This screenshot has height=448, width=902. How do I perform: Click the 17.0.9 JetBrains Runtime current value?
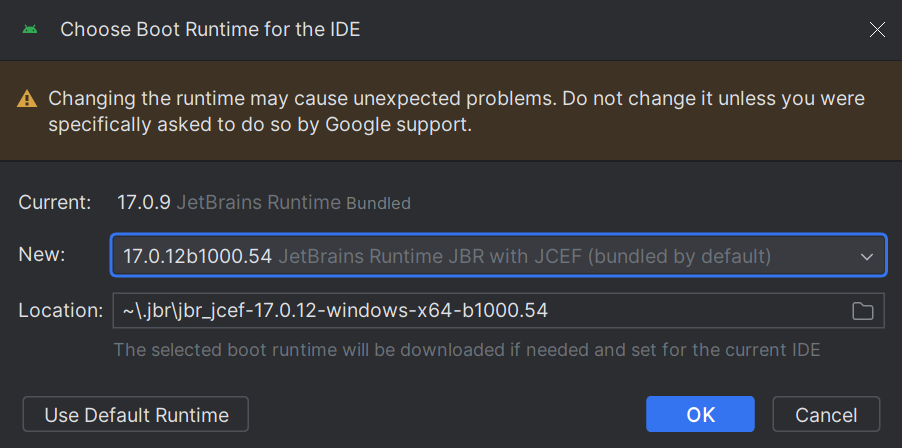tap(229, 202)
